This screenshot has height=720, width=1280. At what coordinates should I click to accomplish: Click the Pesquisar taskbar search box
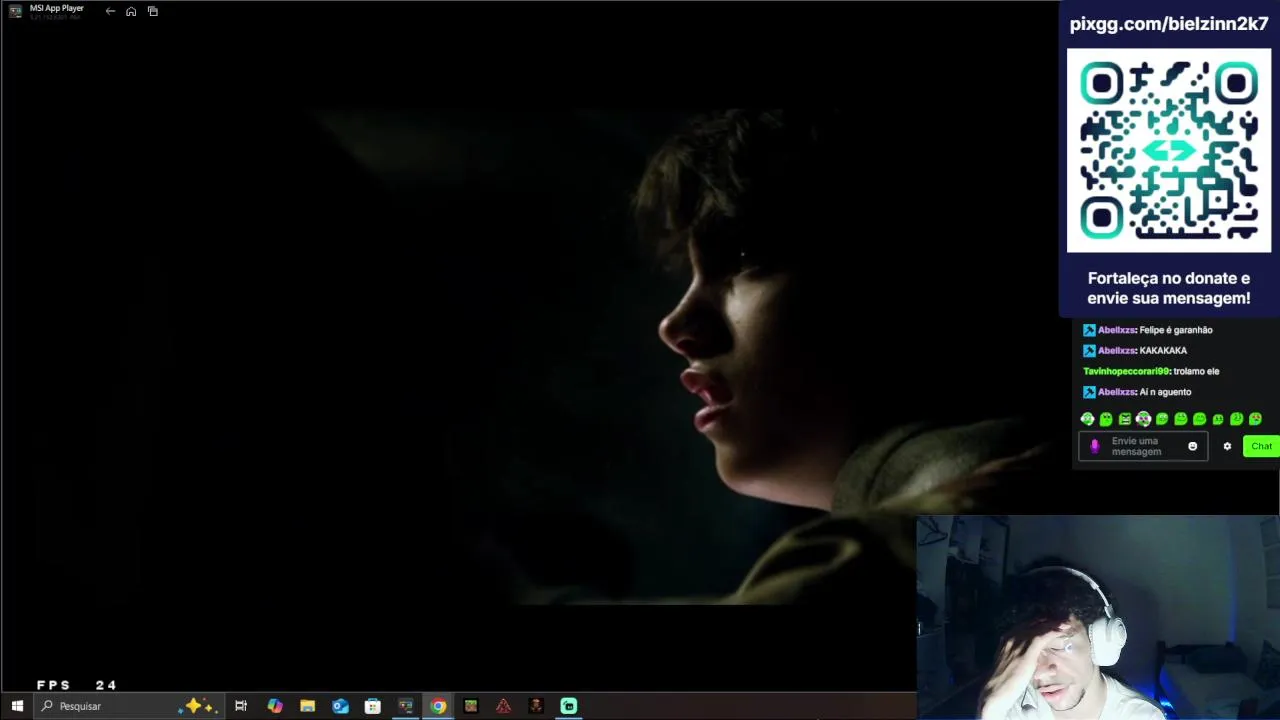130,706
